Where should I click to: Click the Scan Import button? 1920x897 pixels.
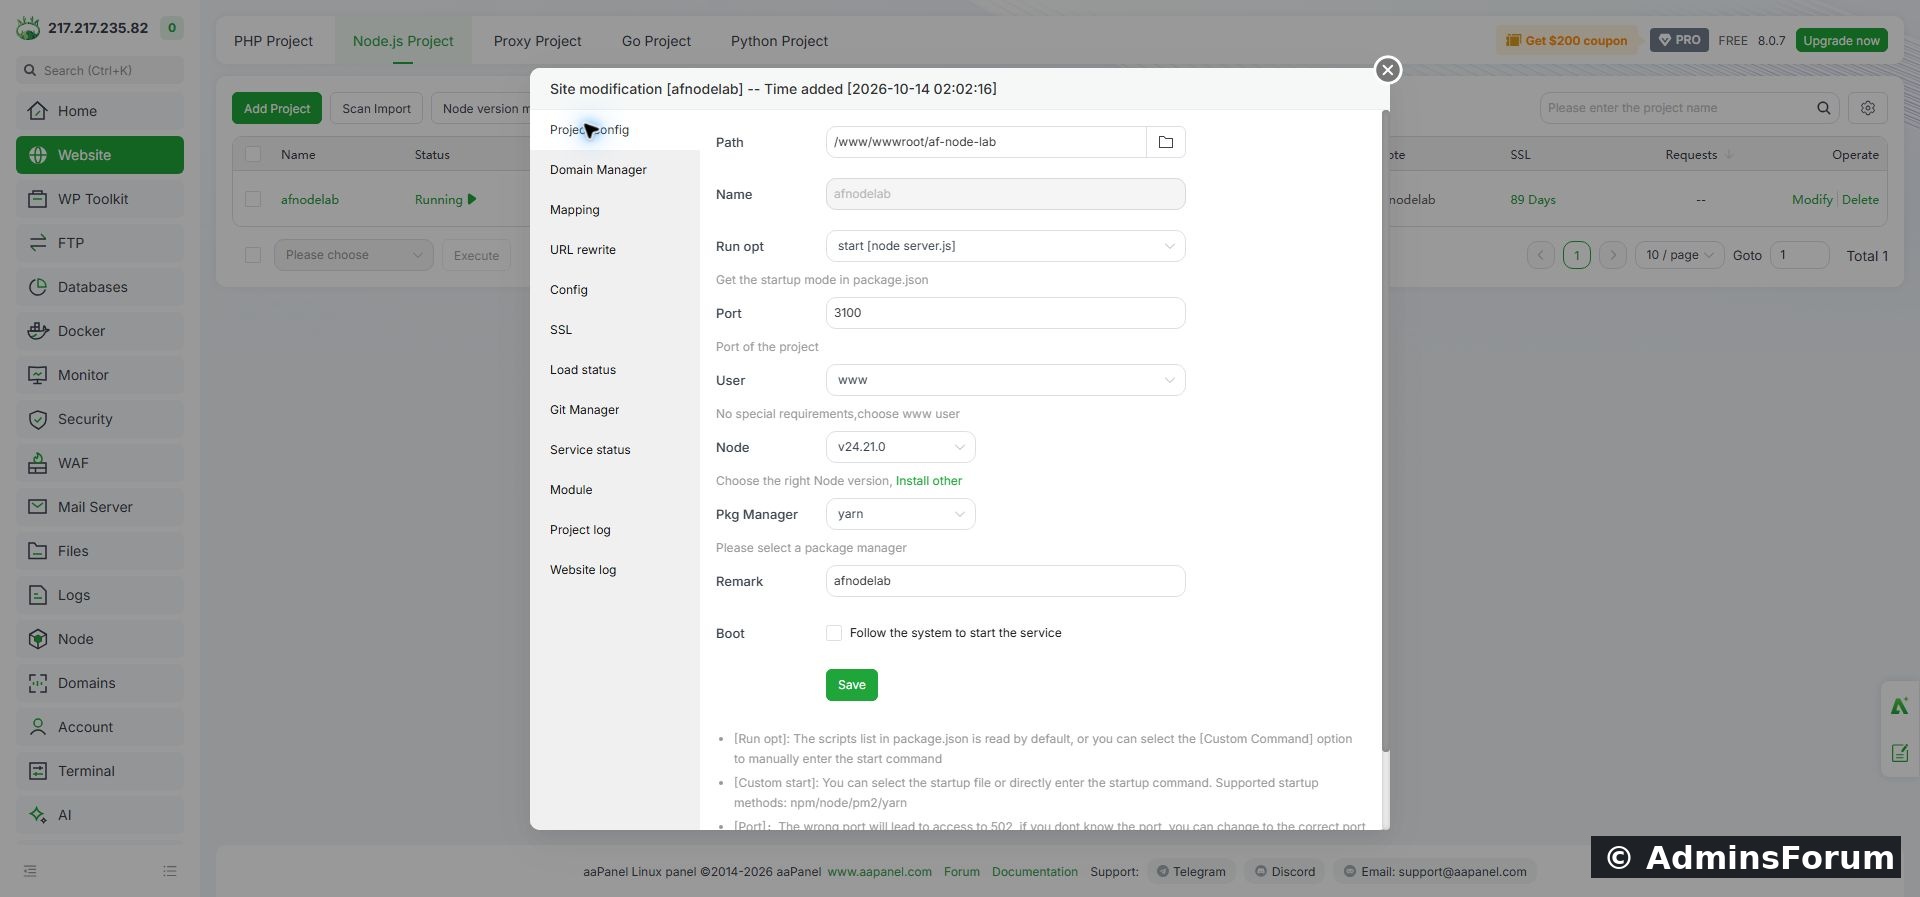point(377,108)
